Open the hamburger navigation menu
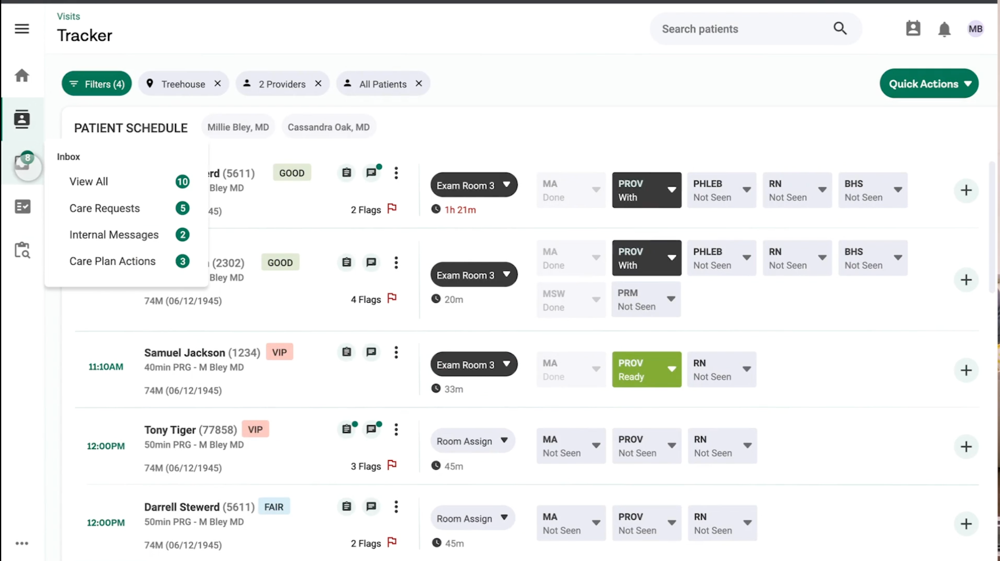Viewport: 1000px width, 561px height. 22,29
